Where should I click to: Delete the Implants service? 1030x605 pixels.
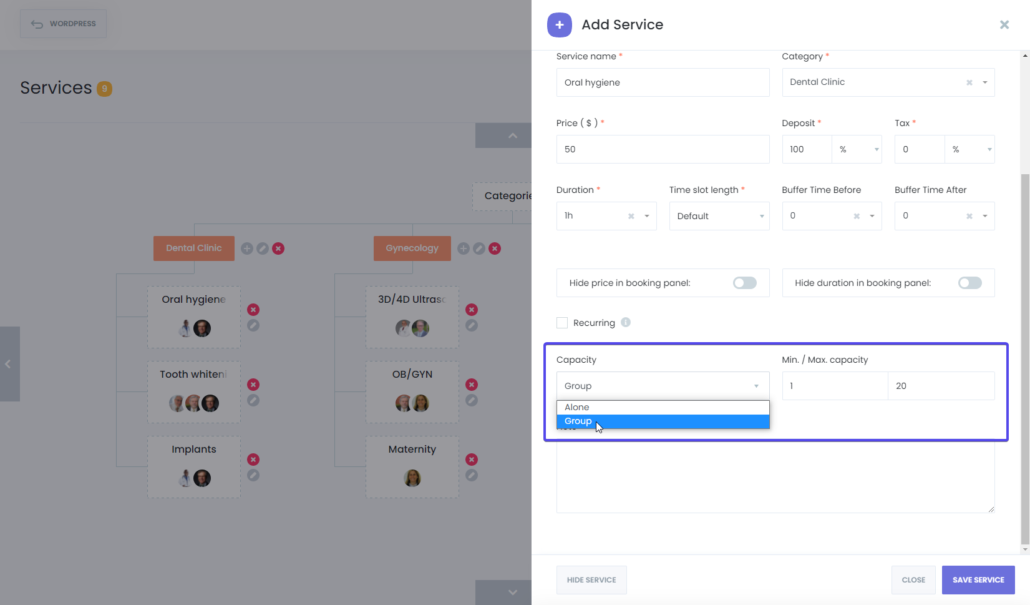[253, 459]
